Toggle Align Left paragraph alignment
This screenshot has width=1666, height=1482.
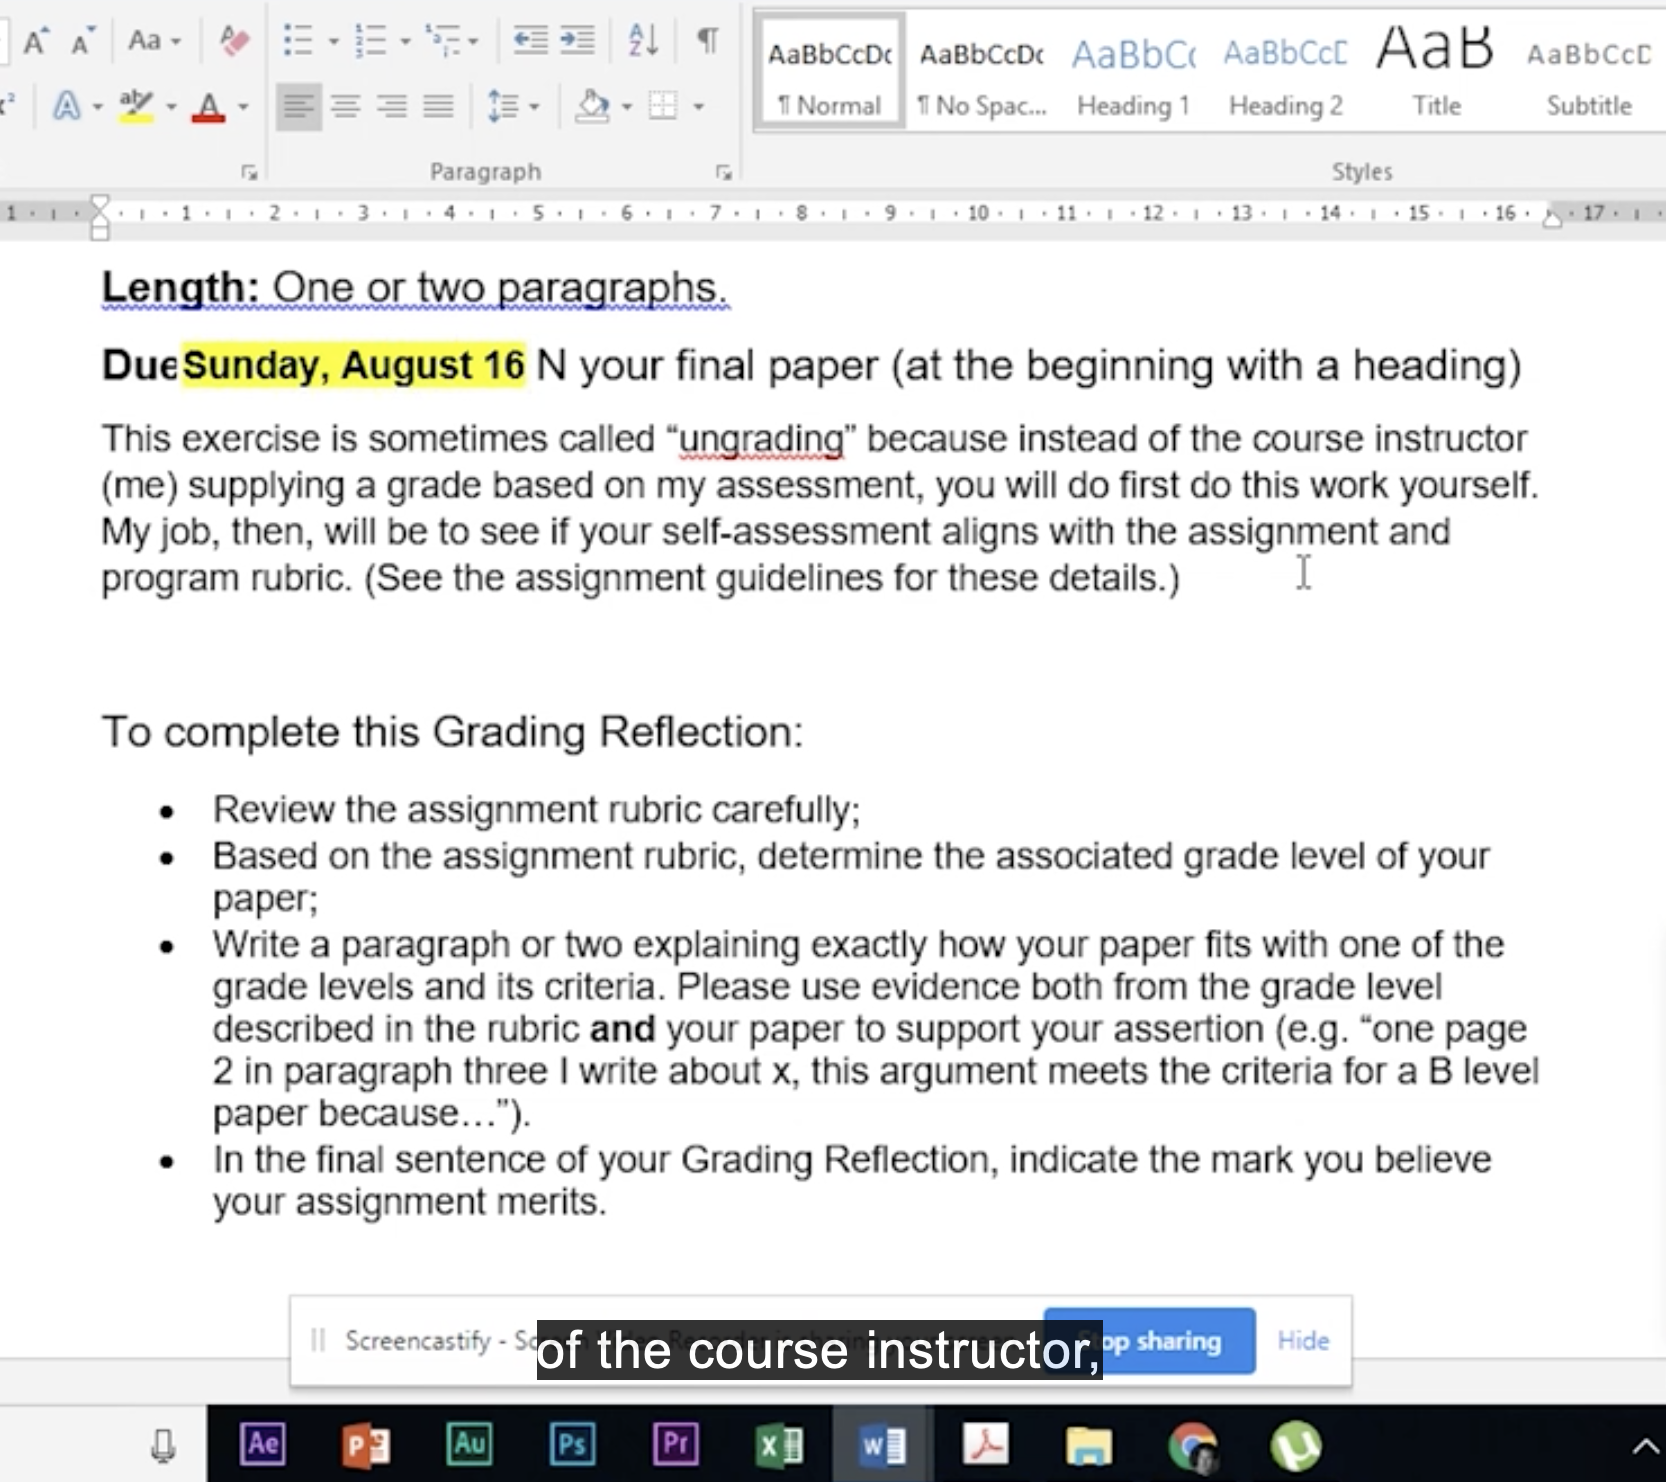[298, 106]
